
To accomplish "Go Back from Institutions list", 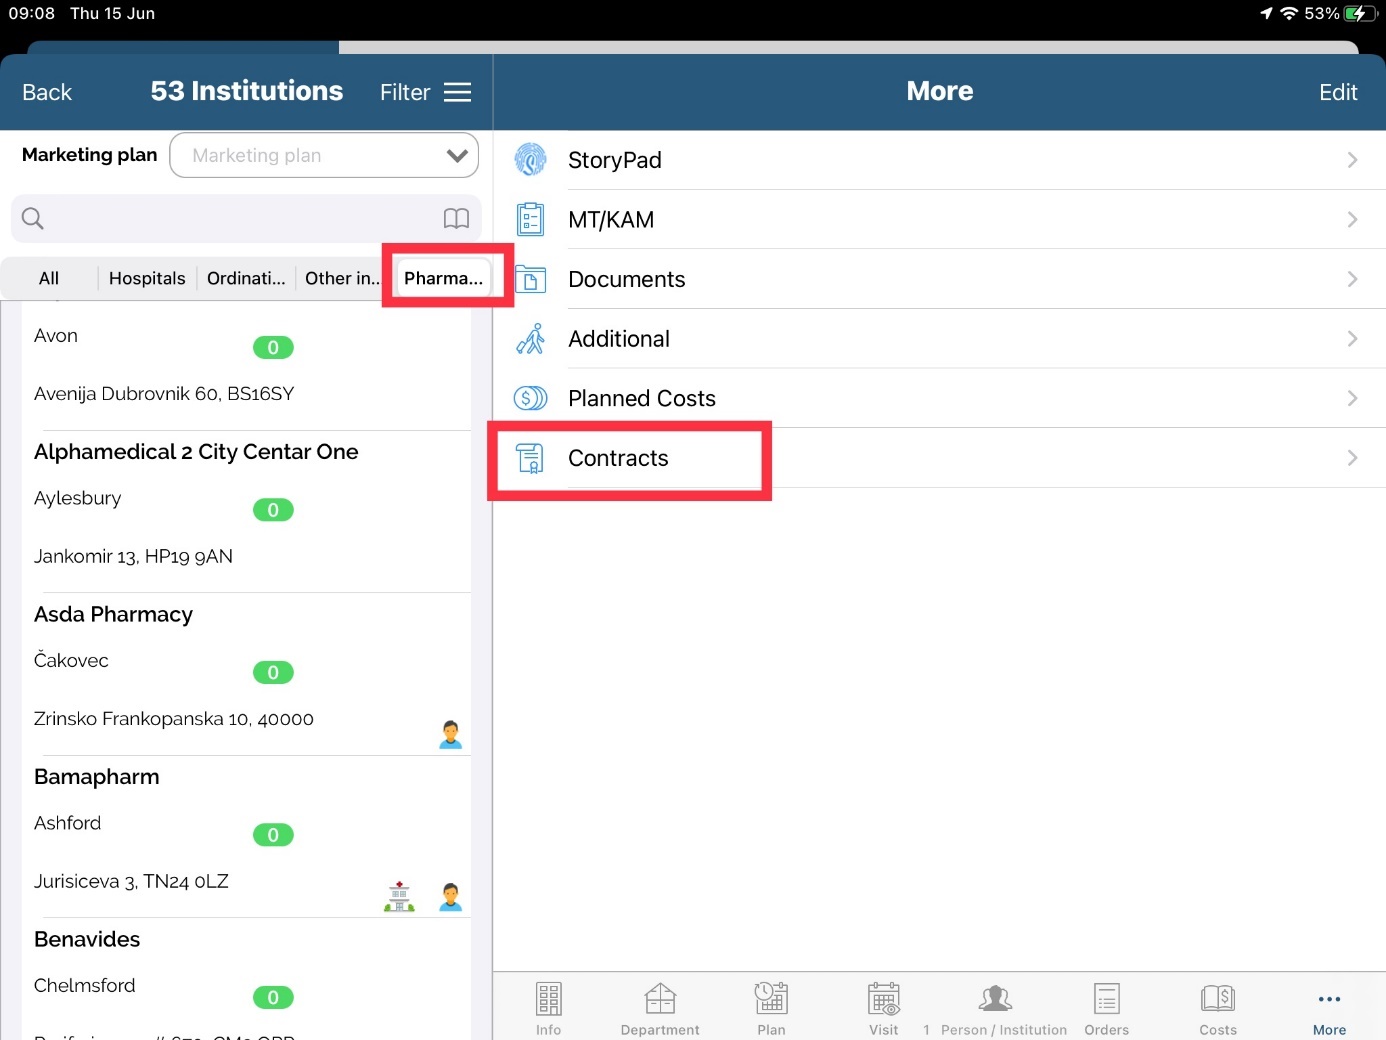I will tap(47, 92).
